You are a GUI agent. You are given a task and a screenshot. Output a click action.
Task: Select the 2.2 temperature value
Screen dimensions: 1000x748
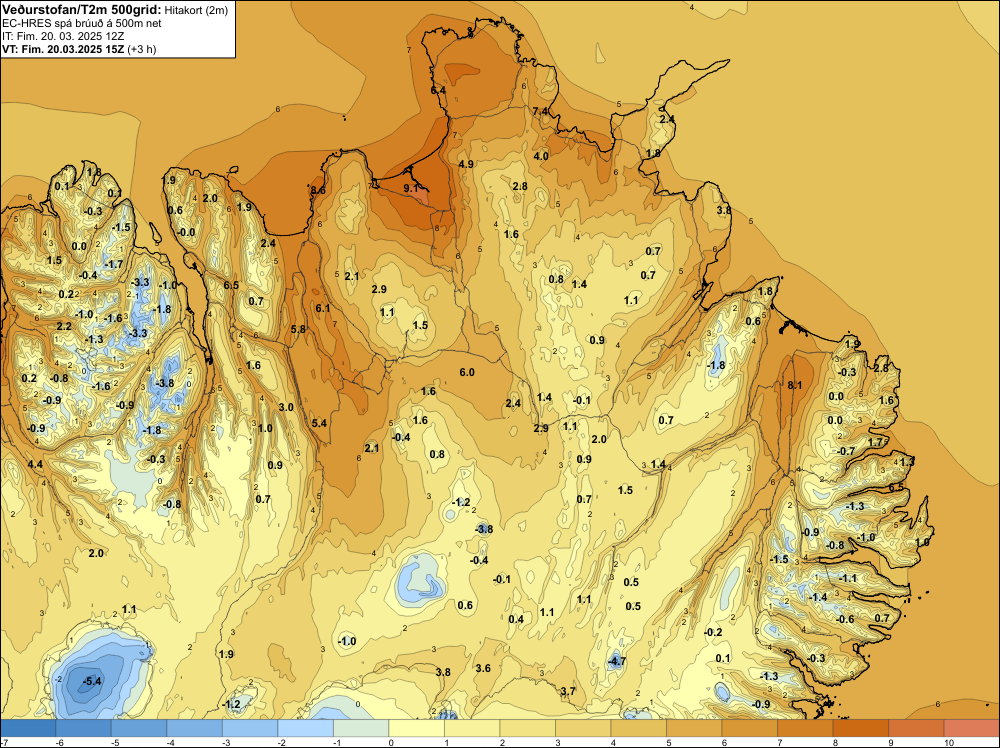[x=64, y=326]
